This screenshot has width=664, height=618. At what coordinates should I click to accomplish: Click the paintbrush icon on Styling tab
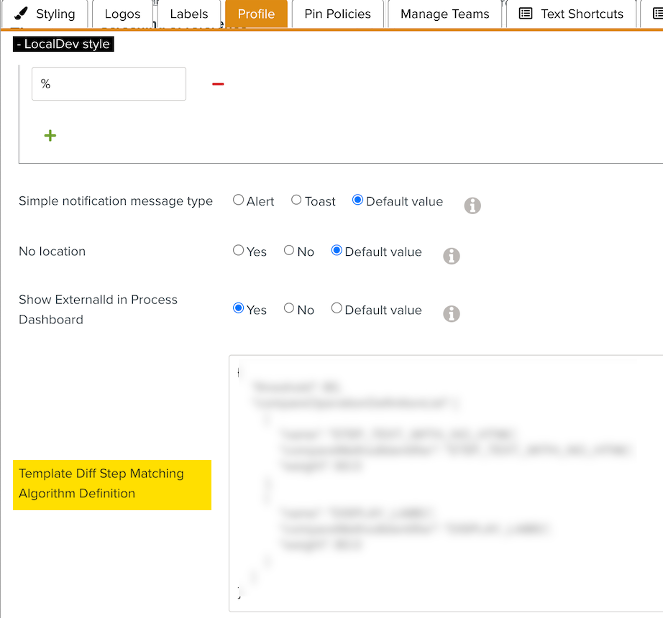click(x=22, y=14)
